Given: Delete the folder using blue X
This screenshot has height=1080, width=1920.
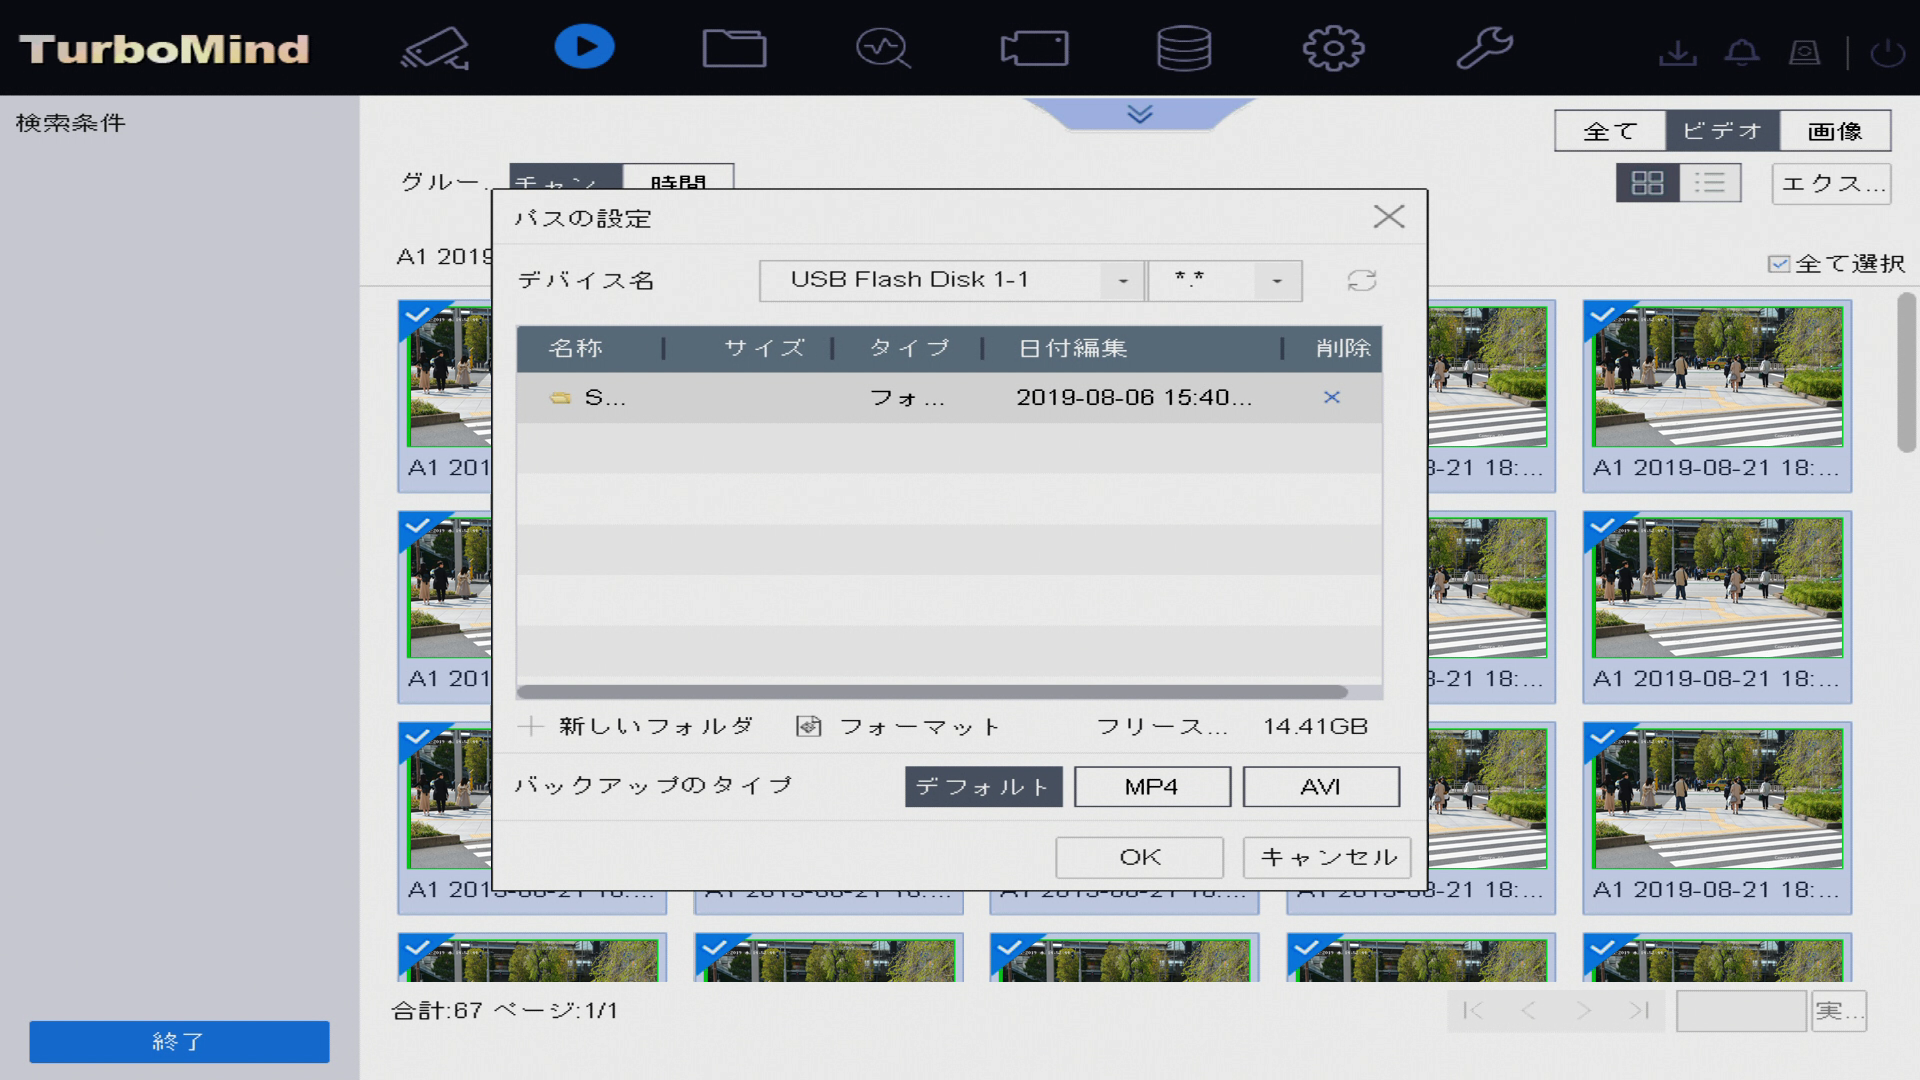Looking at the screenshot, I should 1331,398.
